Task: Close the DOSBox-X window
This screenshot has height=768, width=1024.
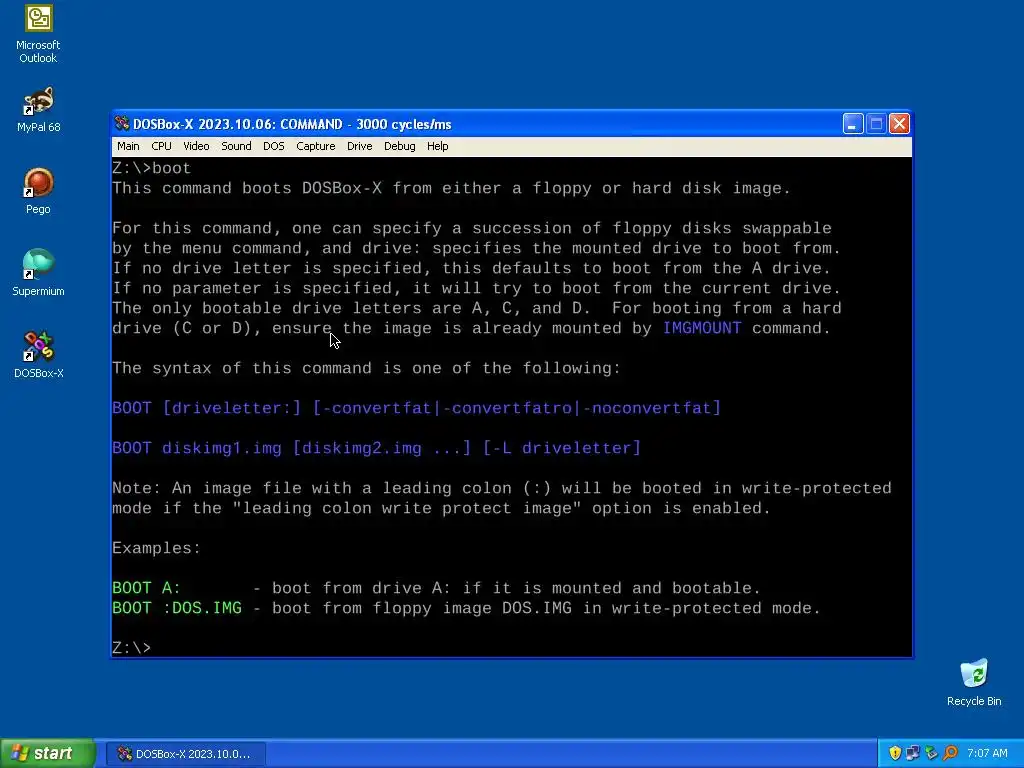Action: pos(899,124)
